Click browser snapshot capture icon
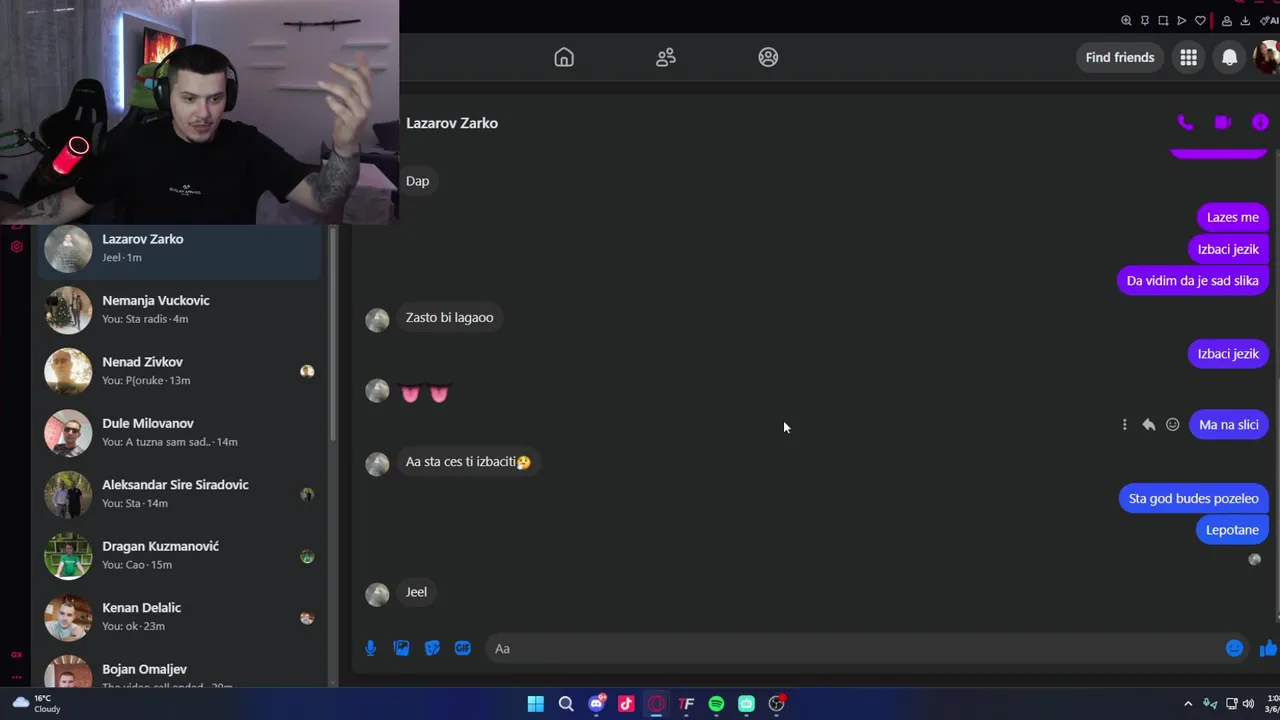 pyautogui.click(x=1163, y=20)
